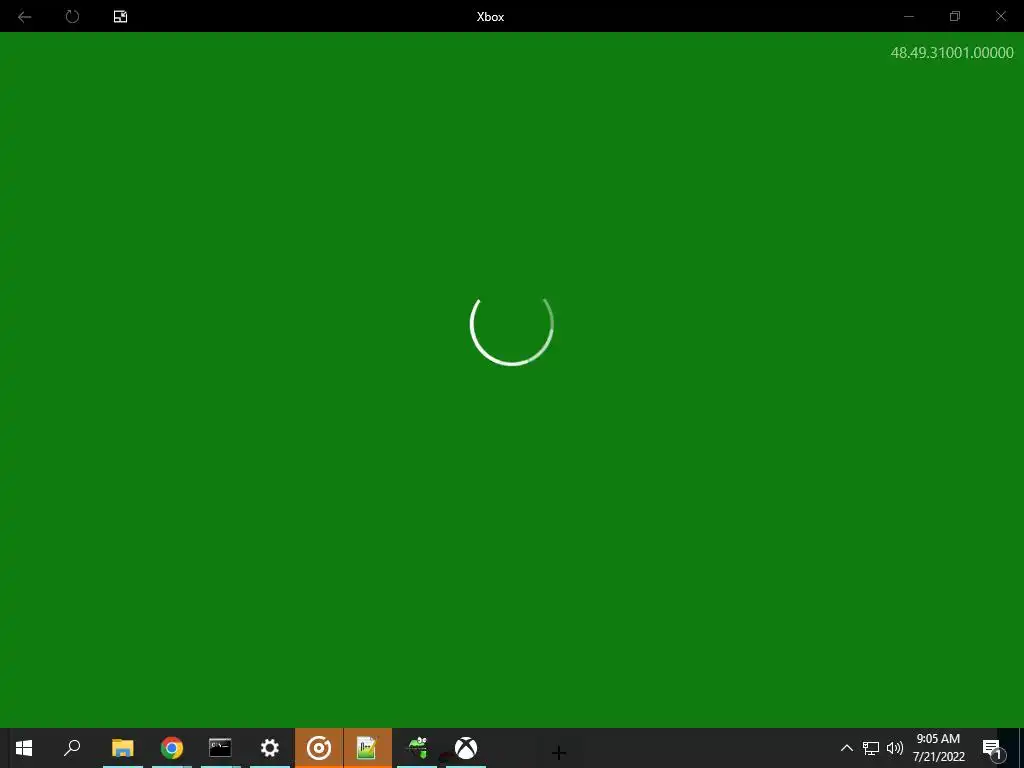Switch to the green frog app icon
Screen dimensions: 1024x768
tap(417, 748)
